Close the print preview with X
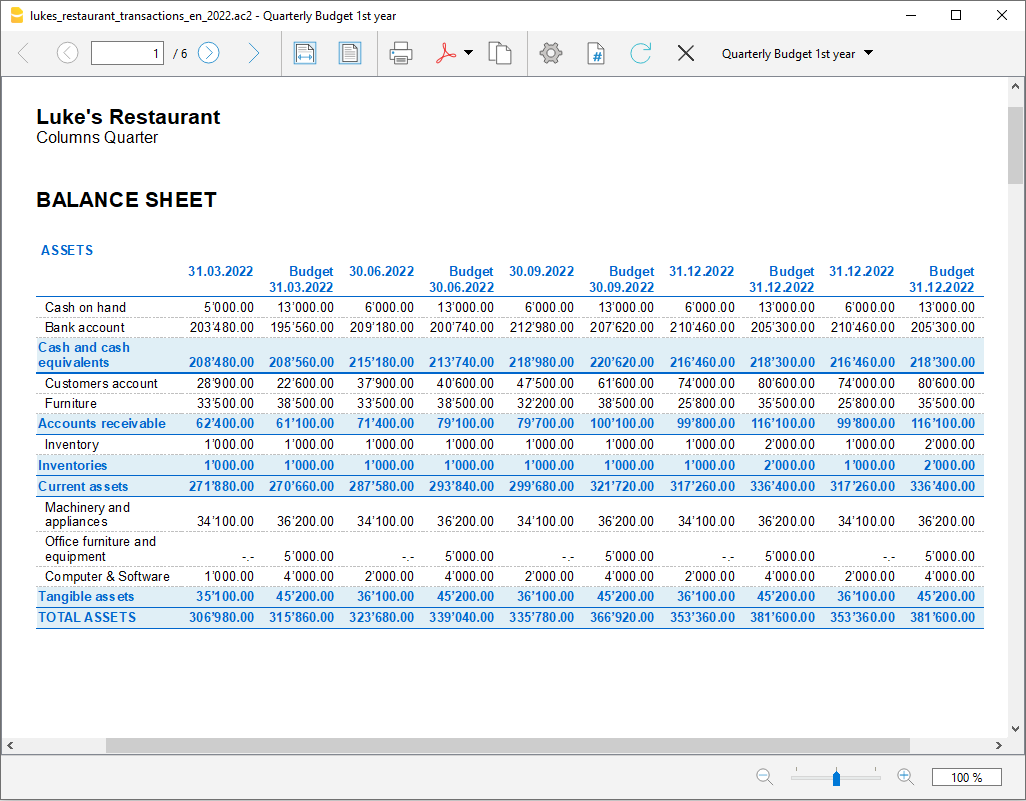 (685, 53)
